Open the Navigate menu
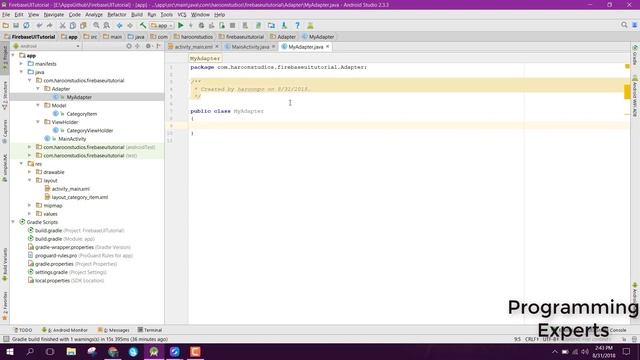Screen dimensions: 640x360 (x=54, y=15)
